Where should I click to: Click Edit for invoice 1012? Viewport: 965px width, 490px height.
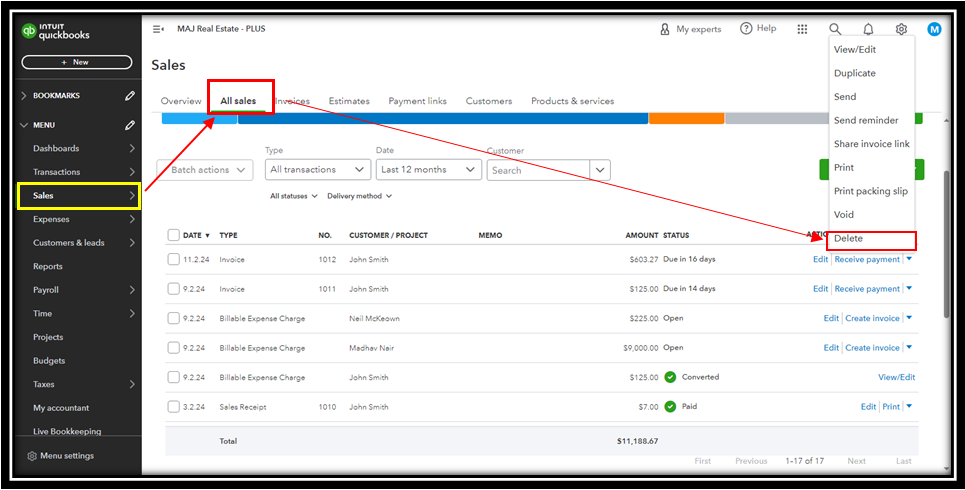(x=820, y=259)
